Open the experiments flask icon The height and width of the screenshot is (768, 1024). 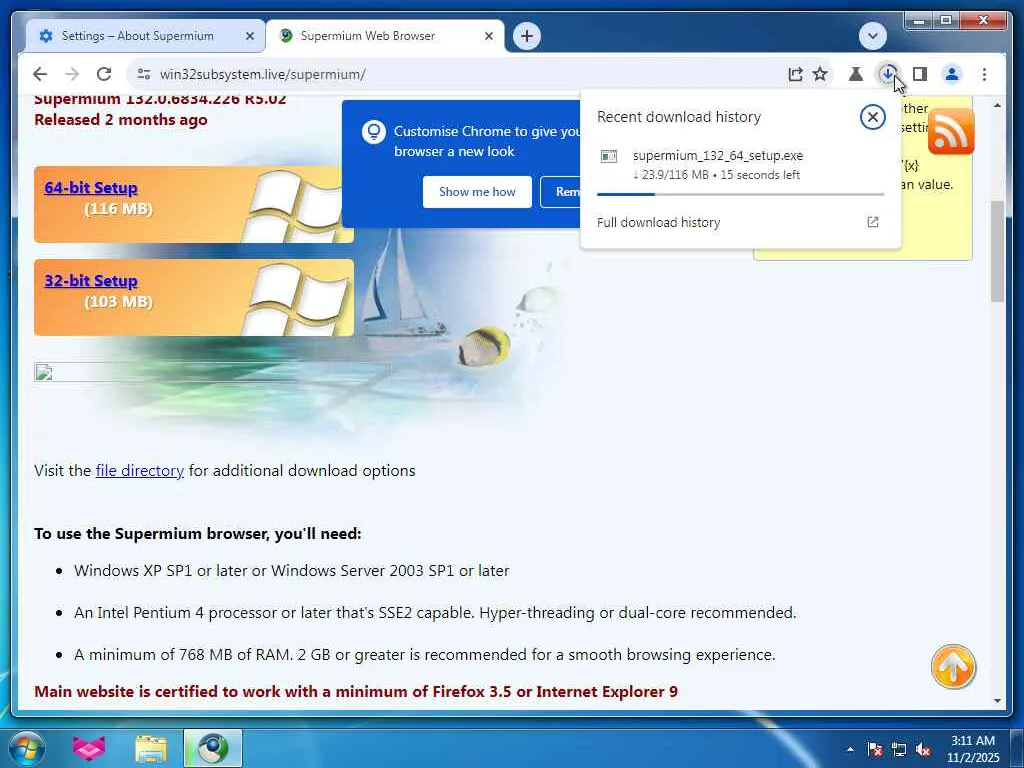tap(856, 74)
